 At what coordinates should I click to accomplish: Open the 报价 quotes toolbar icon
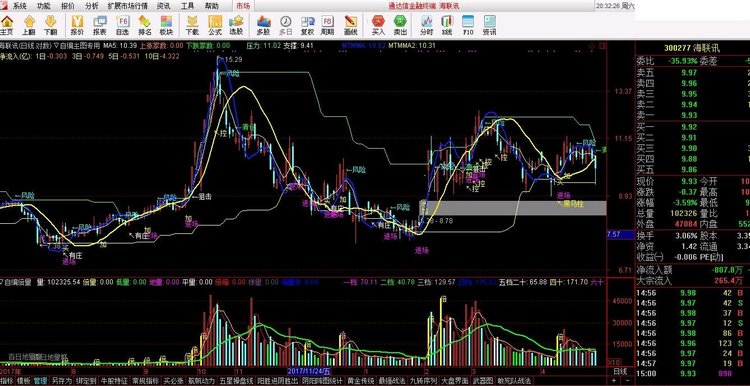click(77, 25)
